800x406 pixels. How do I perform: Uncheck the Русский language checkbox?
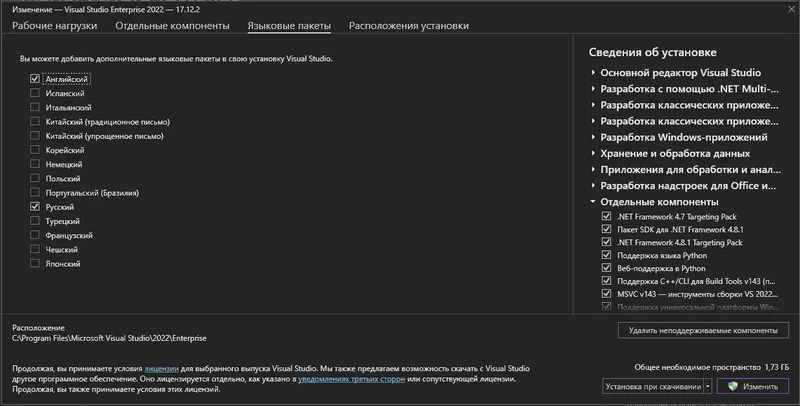(x=36, y=206)
